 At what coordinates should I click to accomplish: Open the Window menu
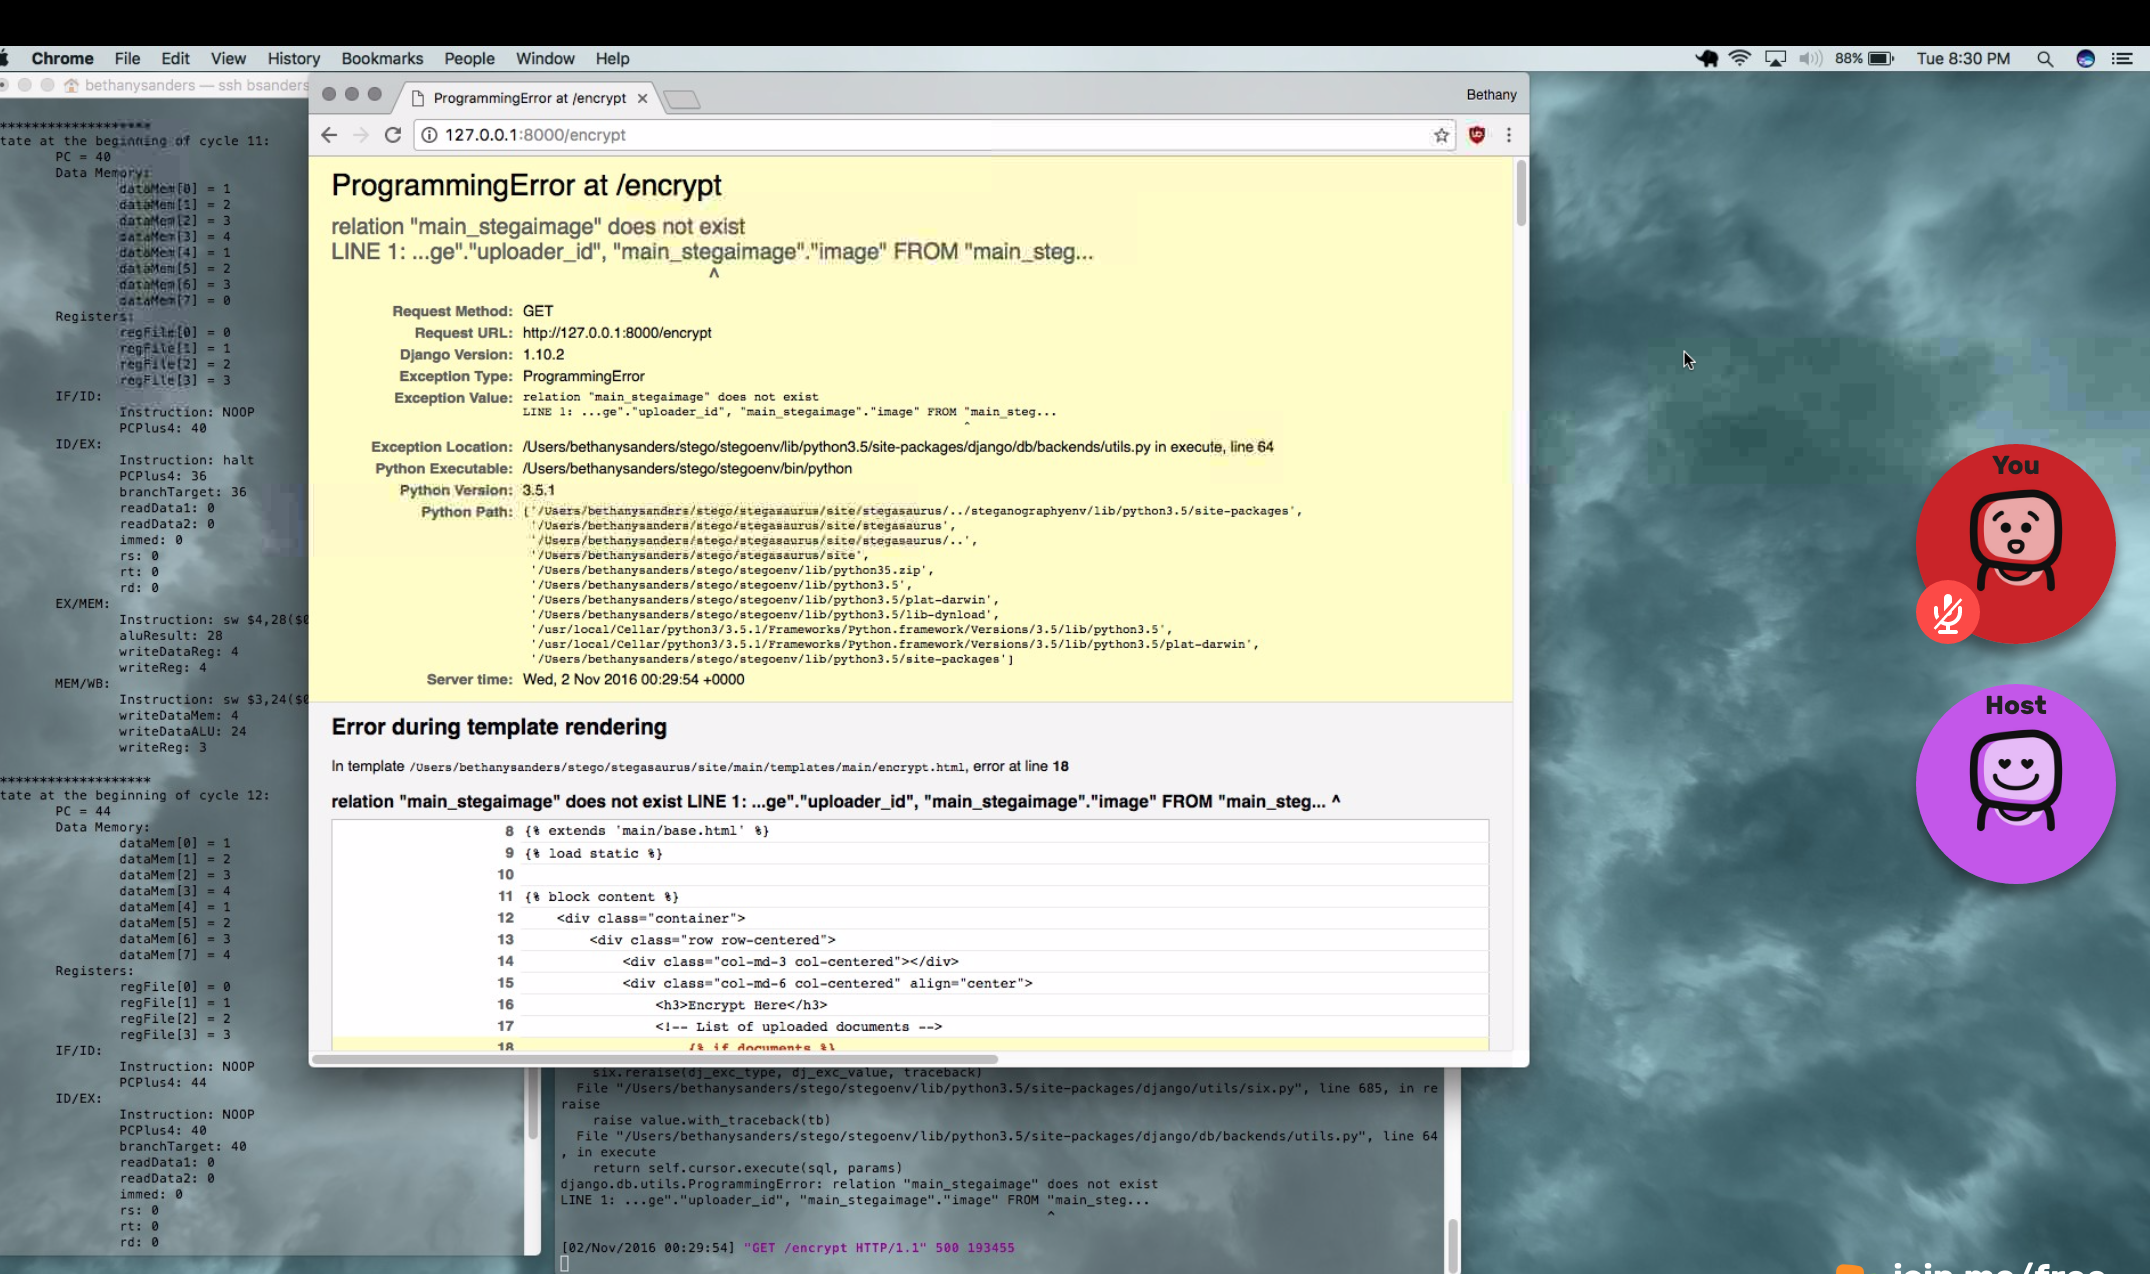(545, 58)
